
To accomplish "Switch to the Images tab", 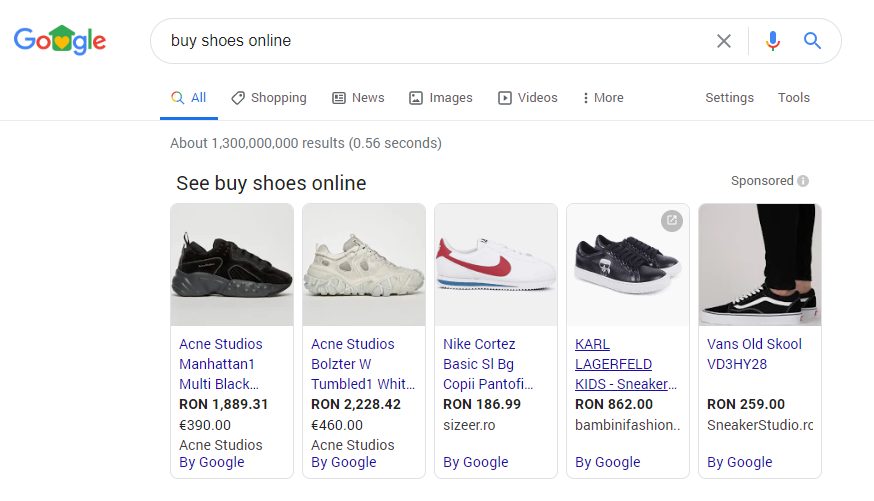I will coord(440,98).
